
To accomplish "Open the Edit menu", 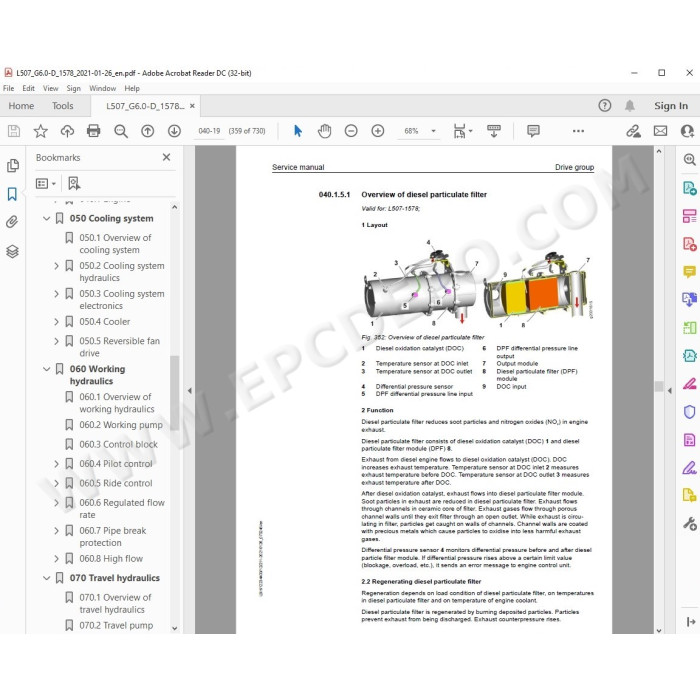I will point(29,88).
